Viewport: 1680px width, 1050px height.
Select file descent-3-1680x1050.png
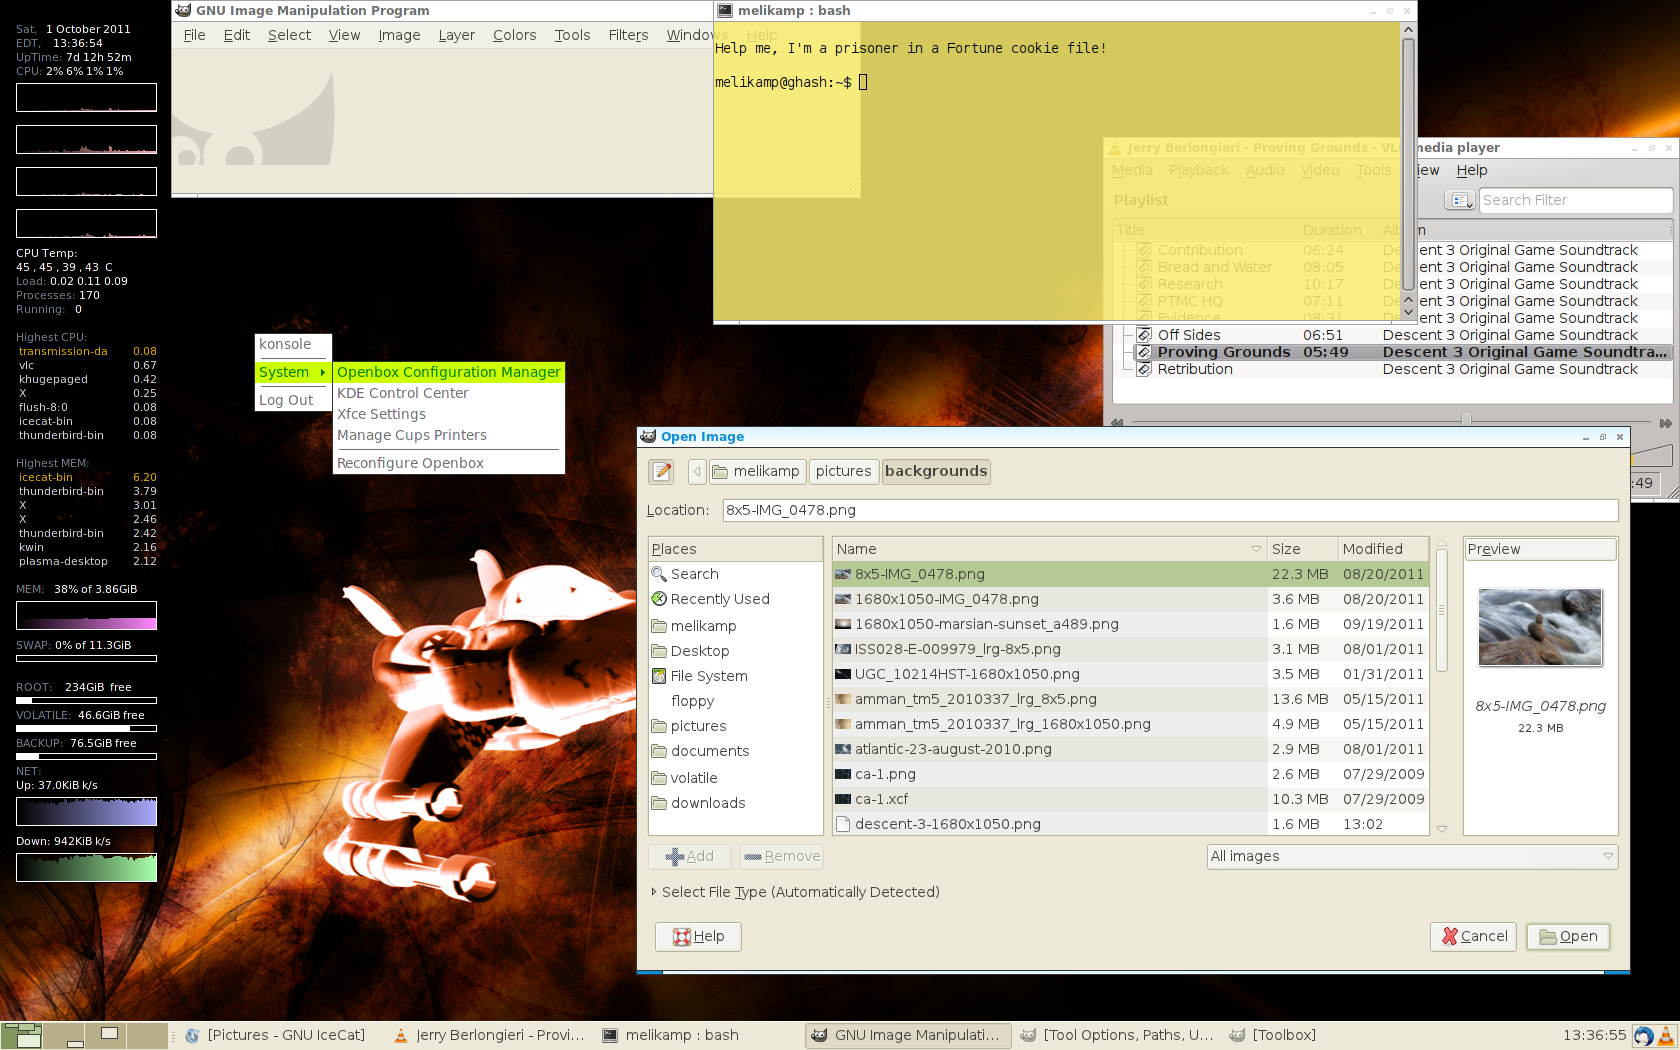click(x=1130, y=824)
